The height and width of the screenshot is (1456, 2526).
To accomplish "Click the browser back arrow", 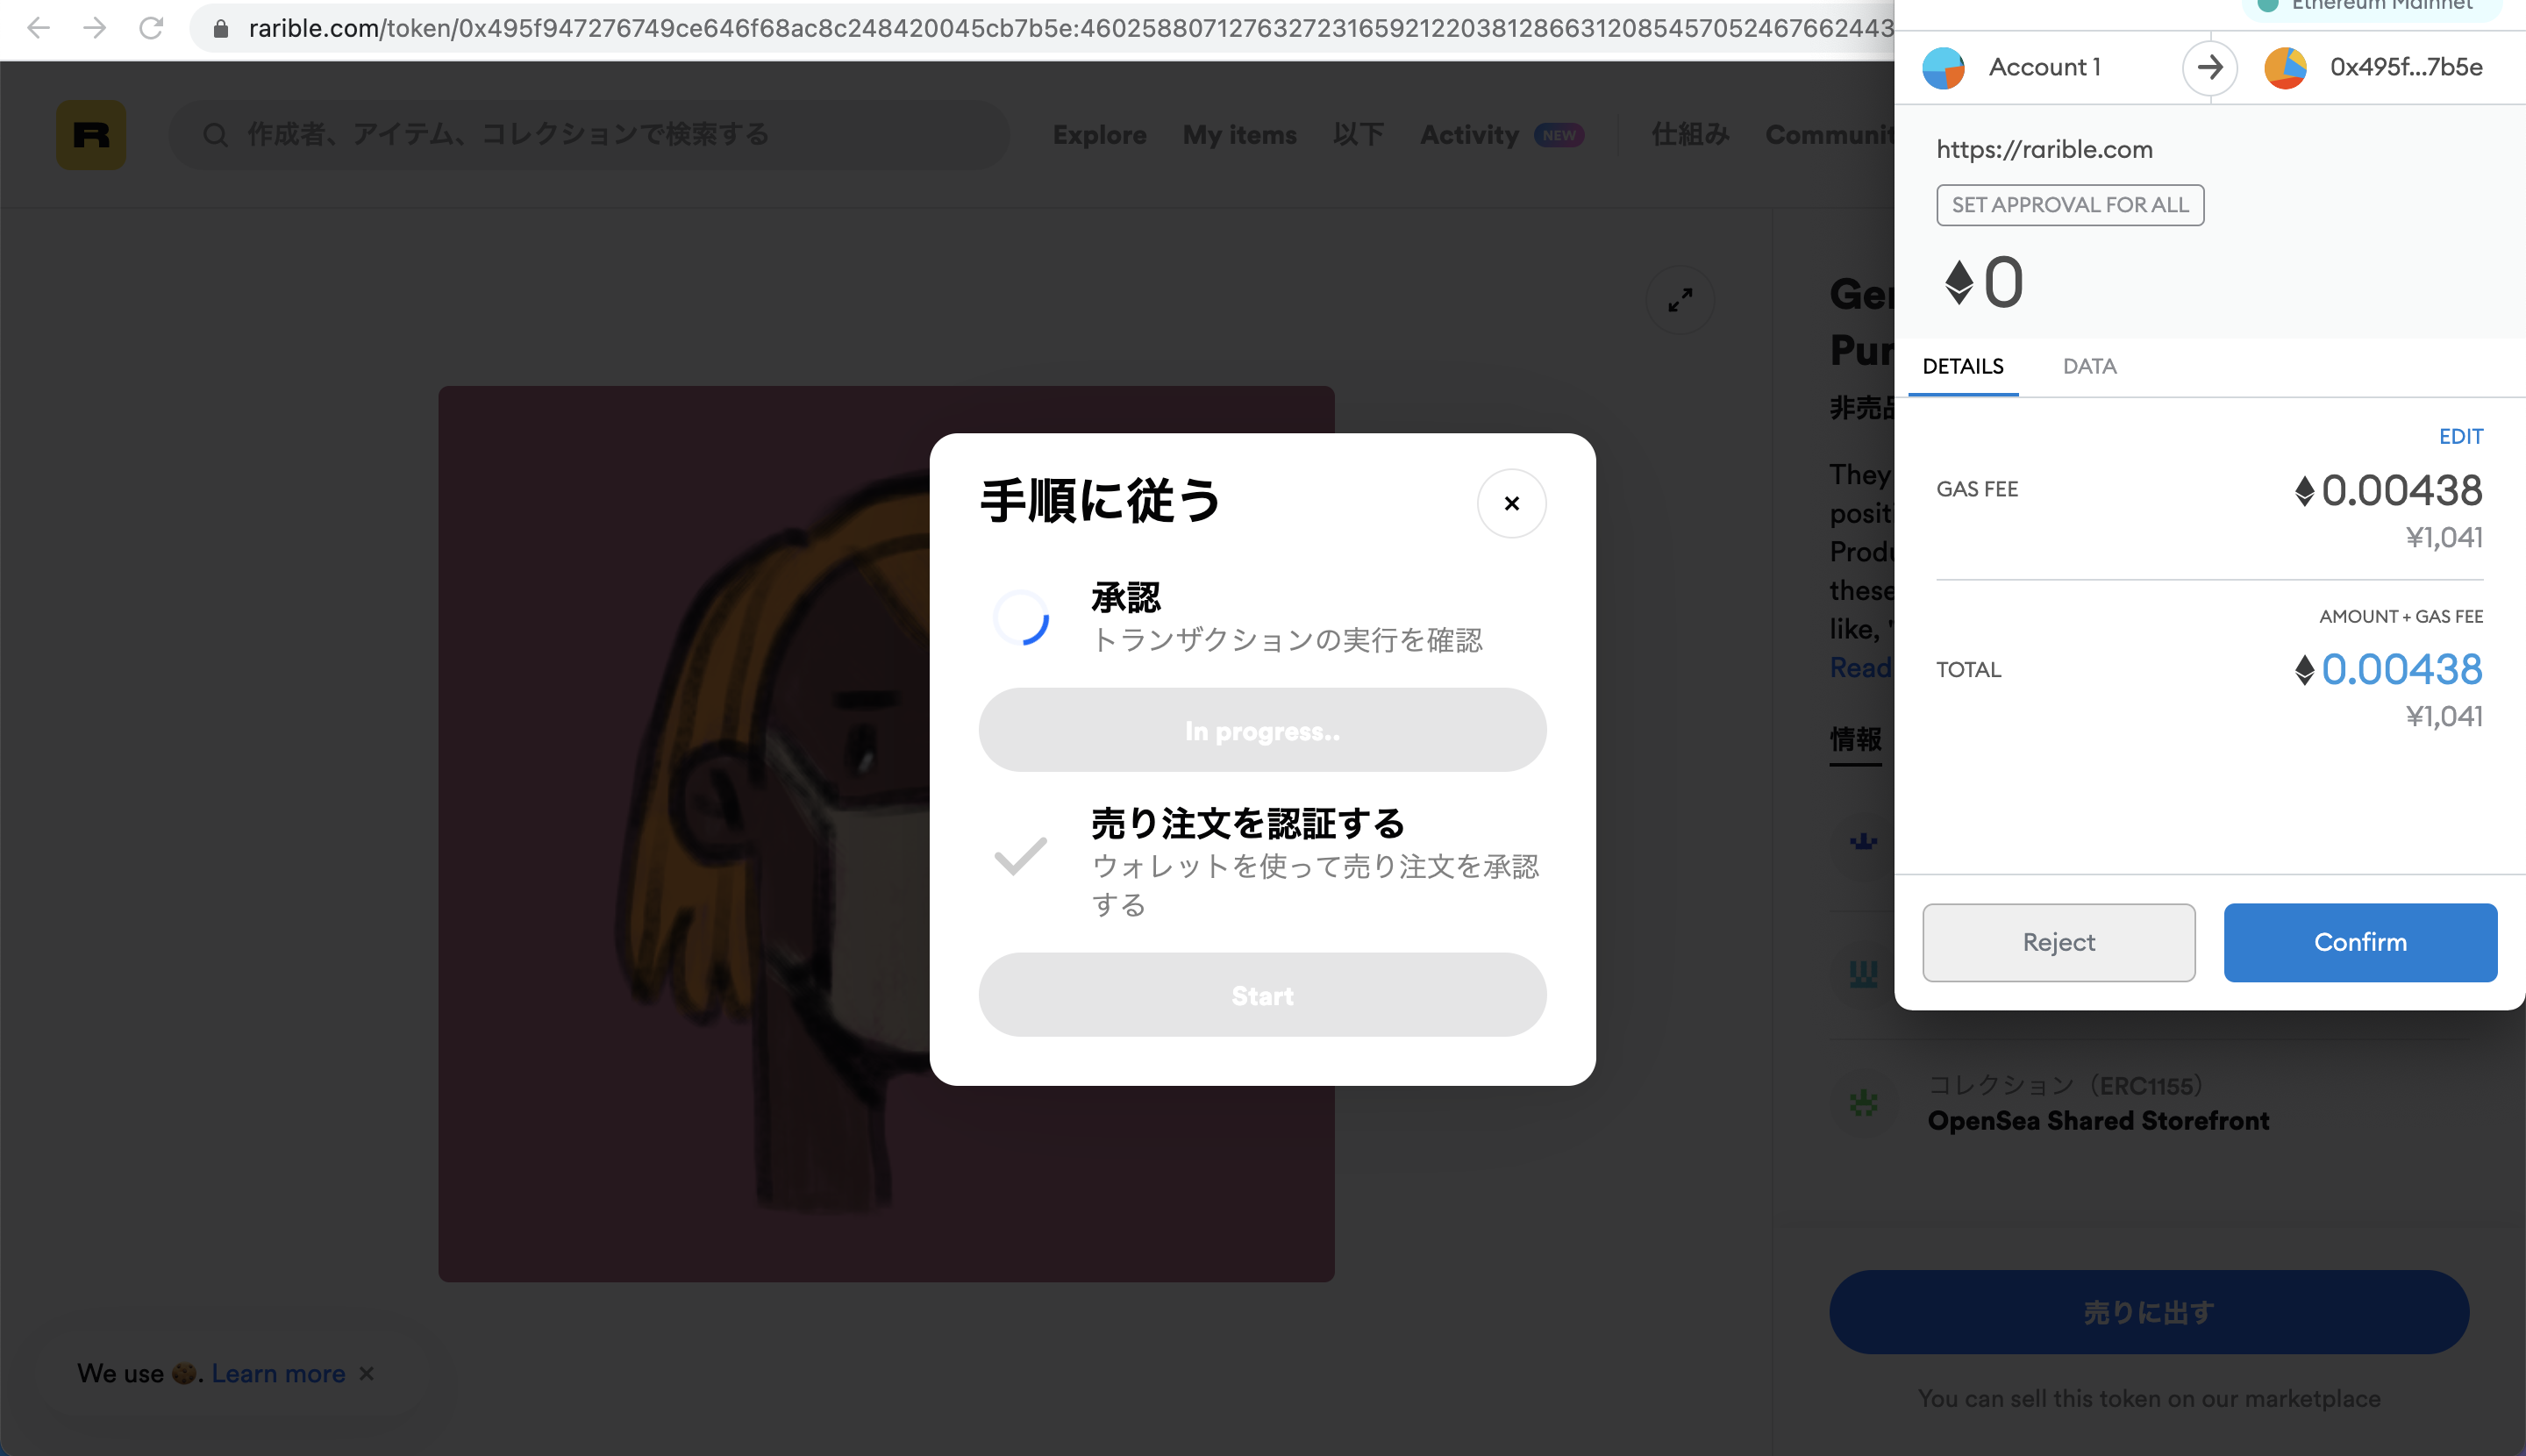I will 38,28.
